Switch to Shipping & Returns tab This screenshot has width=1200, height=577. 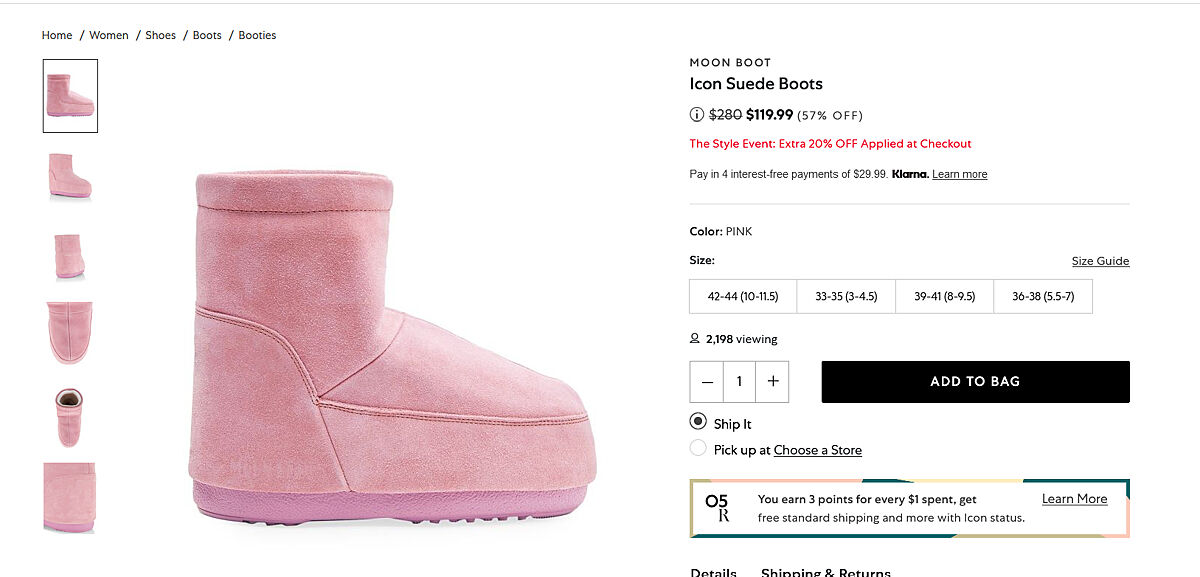[825, 572]
